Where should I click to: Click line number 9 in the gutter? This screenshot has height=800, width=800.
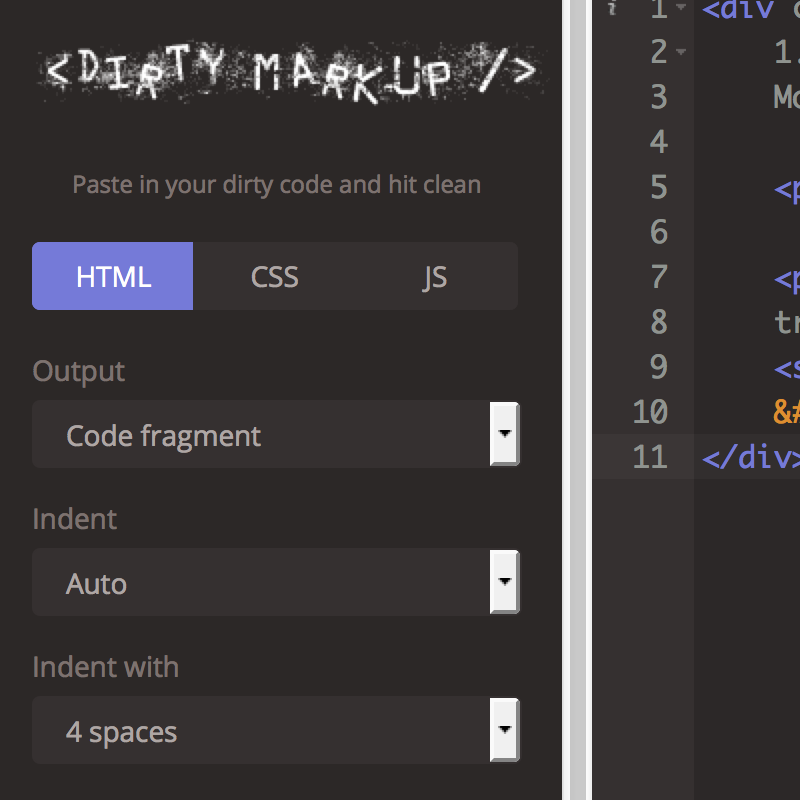tap(659, 367)
